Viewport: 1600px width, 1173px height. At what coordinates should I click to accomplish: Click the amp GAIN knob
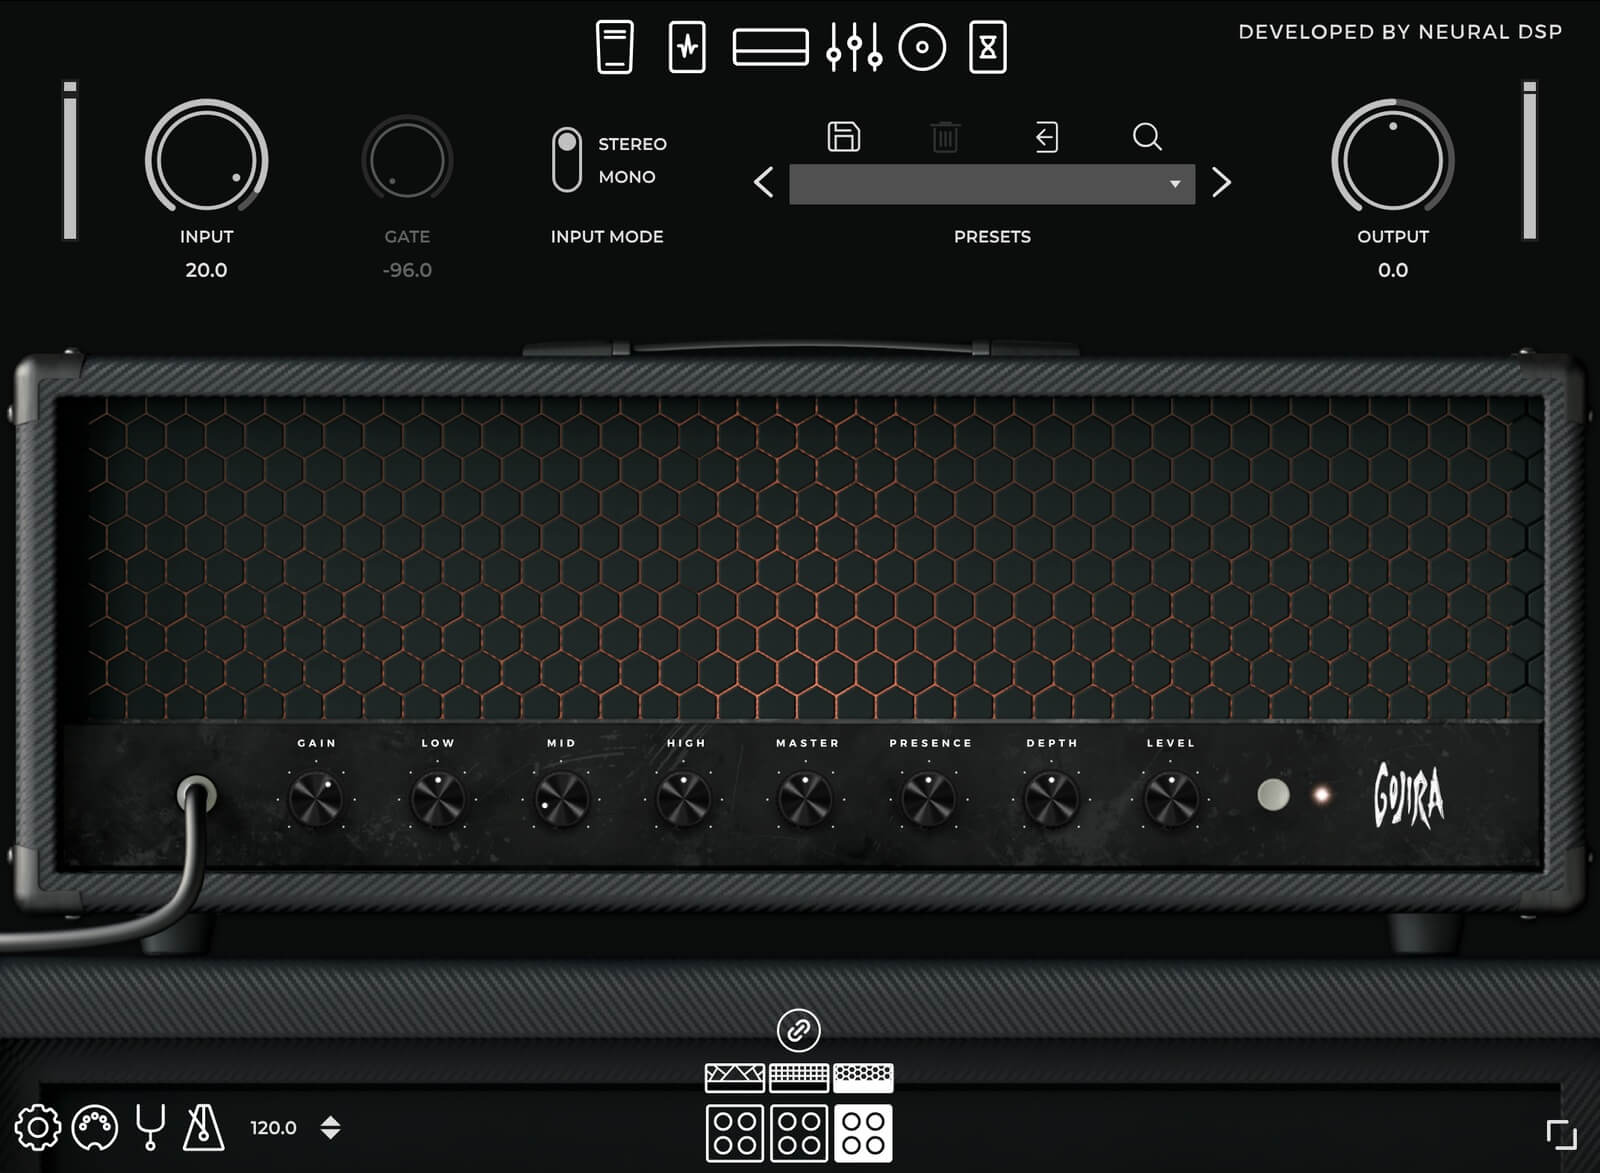tap(316, 800)
